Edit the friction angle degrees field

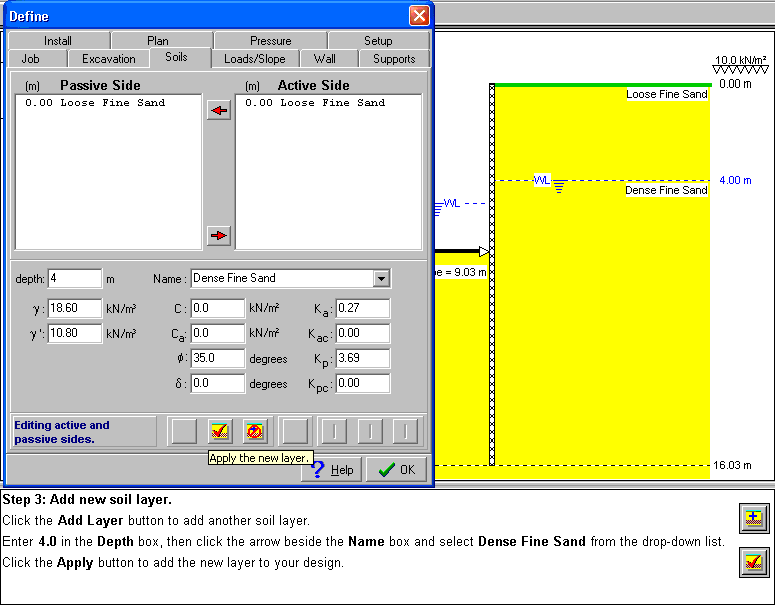217,358
